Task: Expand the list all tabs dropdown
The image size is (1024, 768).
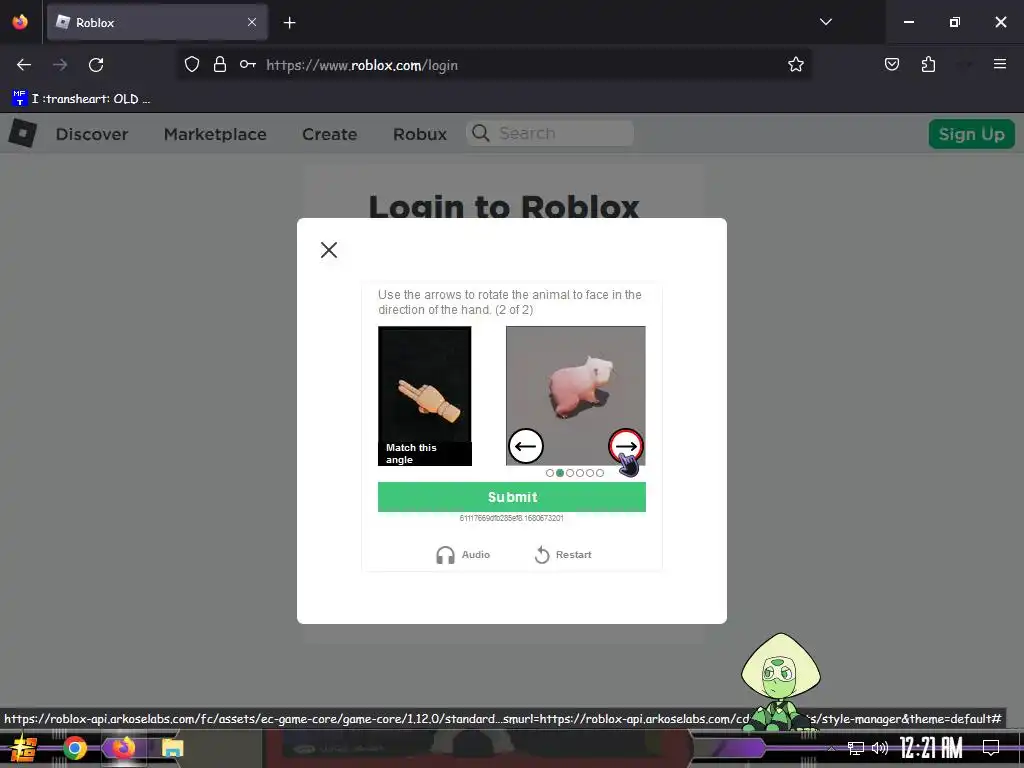Action: (x=825, y=22)
